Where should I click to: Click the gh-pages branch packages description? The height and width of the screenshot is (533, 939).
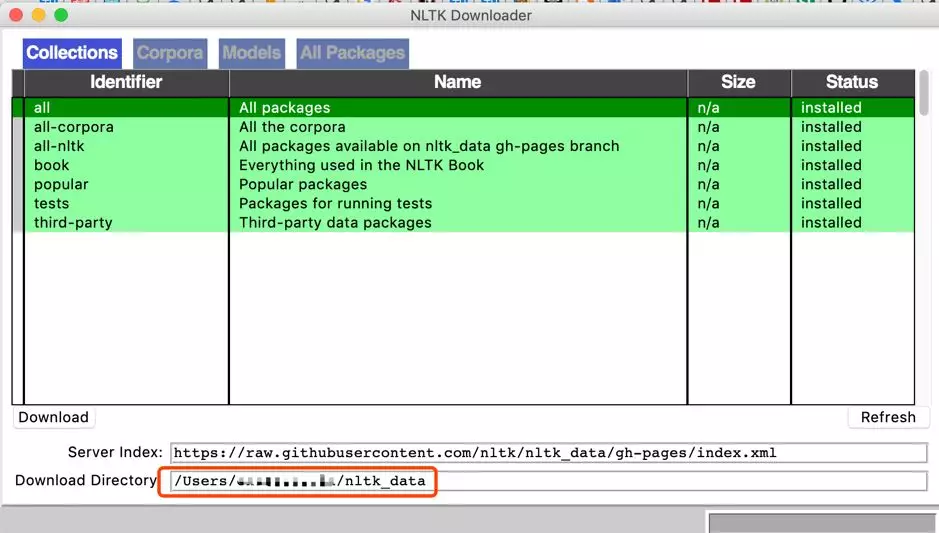[x=429, y=146]
